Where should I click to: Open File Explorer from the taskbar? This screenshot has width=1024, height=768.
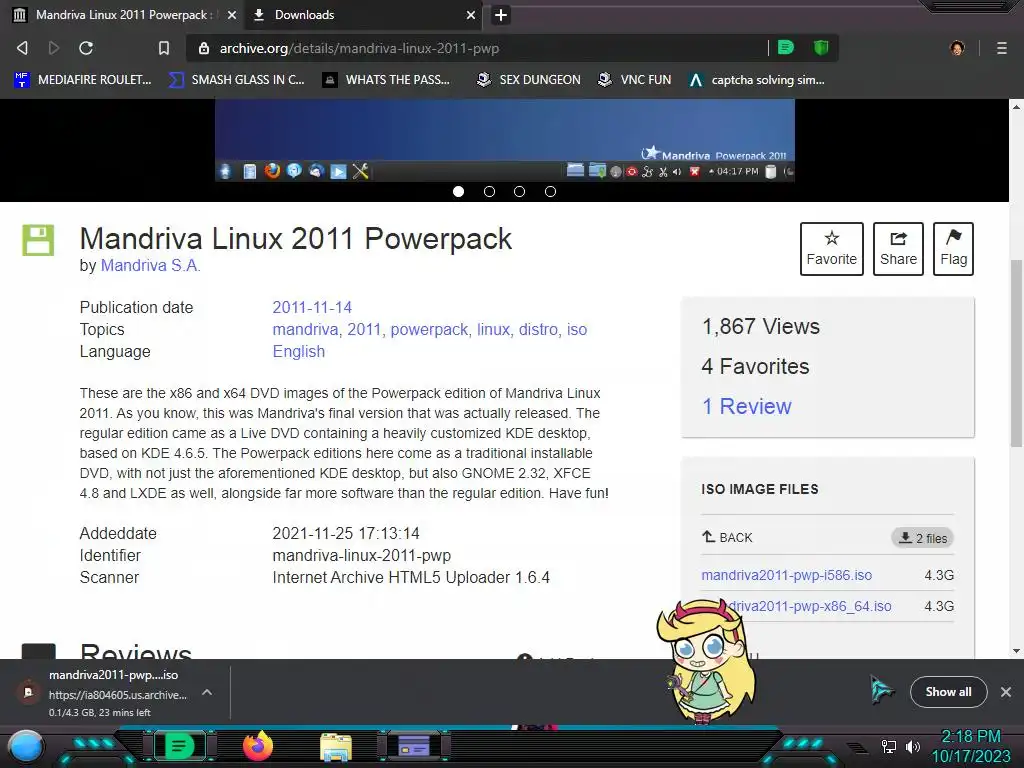pyautogui.click(x=336, y=746)
